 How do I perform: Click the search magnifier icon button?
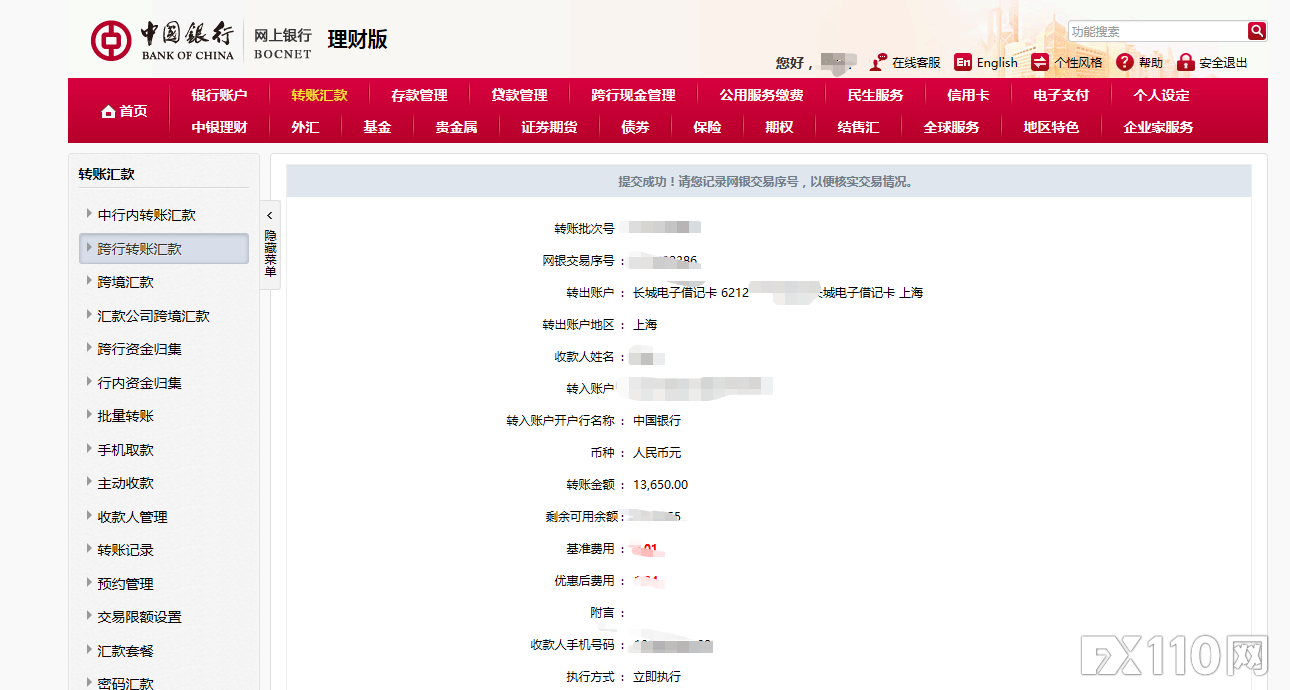pyautogui.click(x=1256, y=31)
